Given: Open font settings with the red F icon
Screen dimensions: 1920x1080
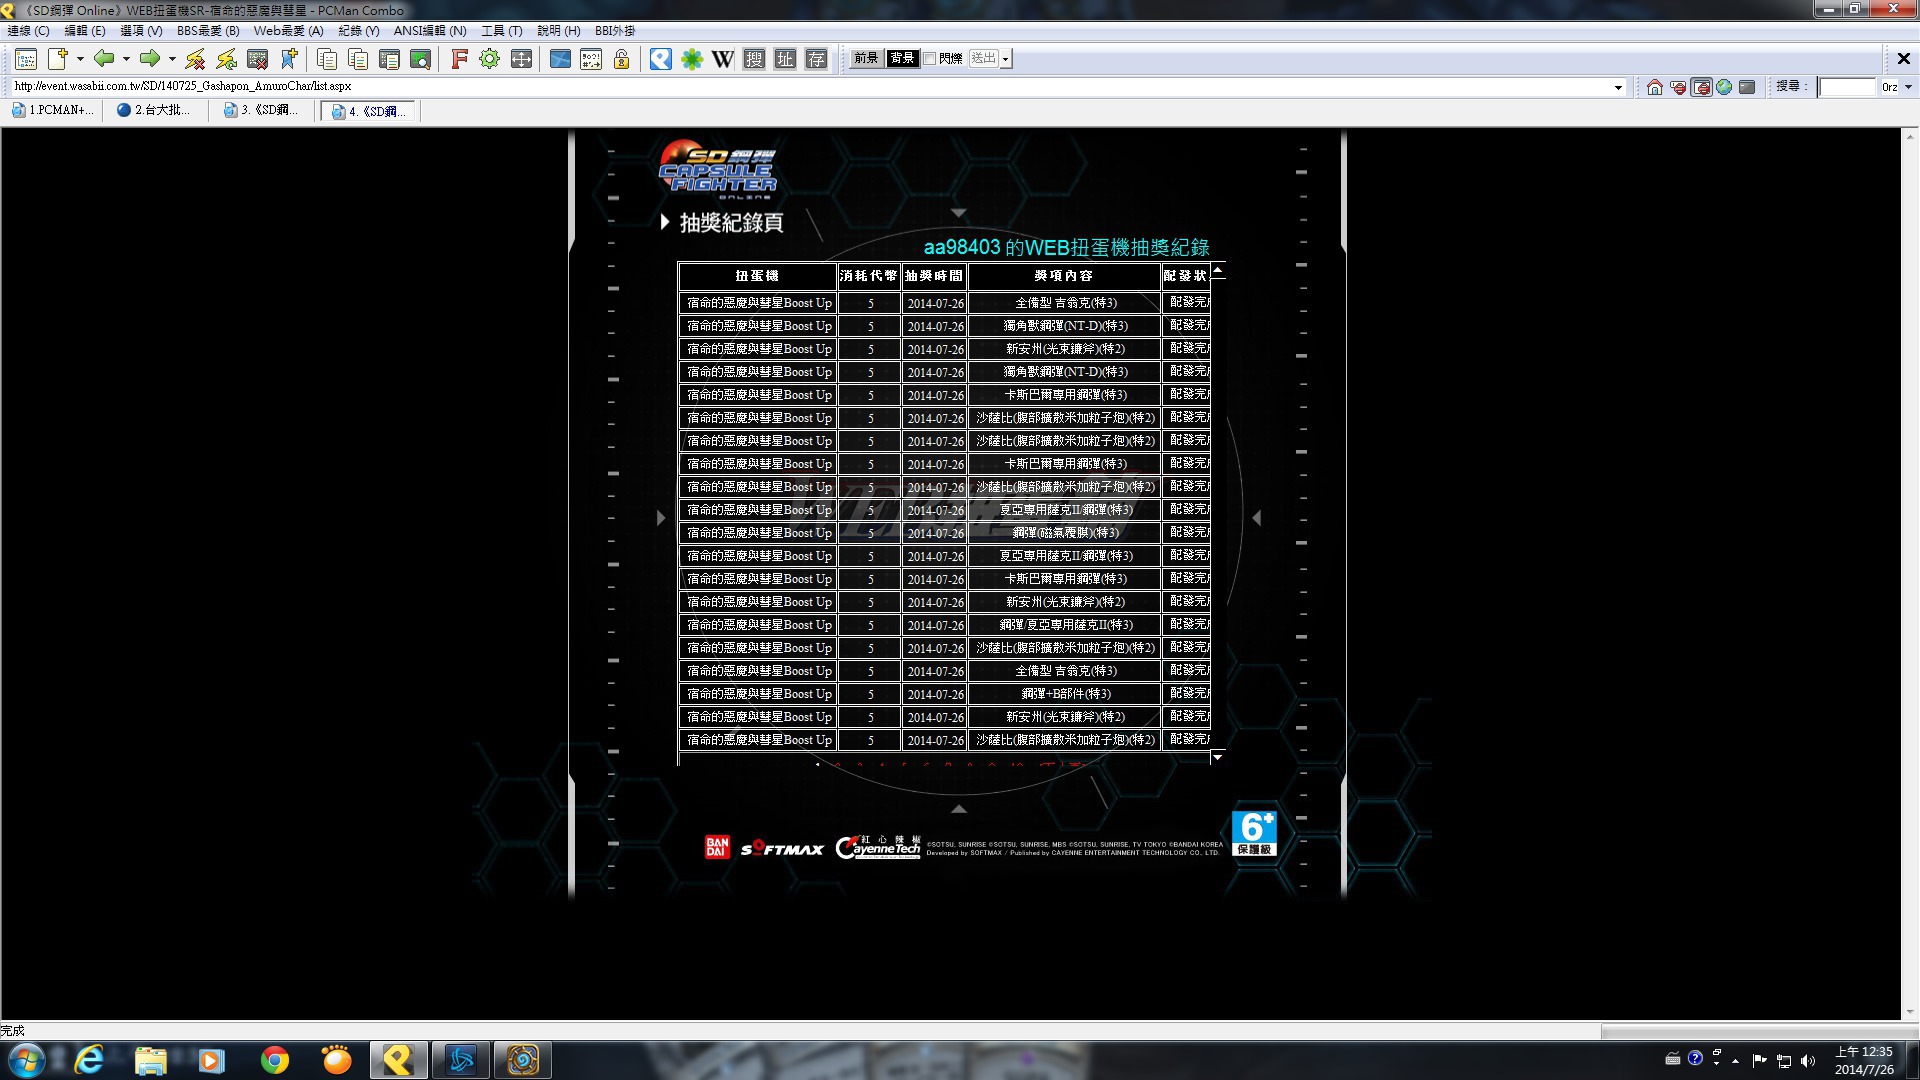Looking at the screenshot, I should pyautogui.click(x=459, y=59).
